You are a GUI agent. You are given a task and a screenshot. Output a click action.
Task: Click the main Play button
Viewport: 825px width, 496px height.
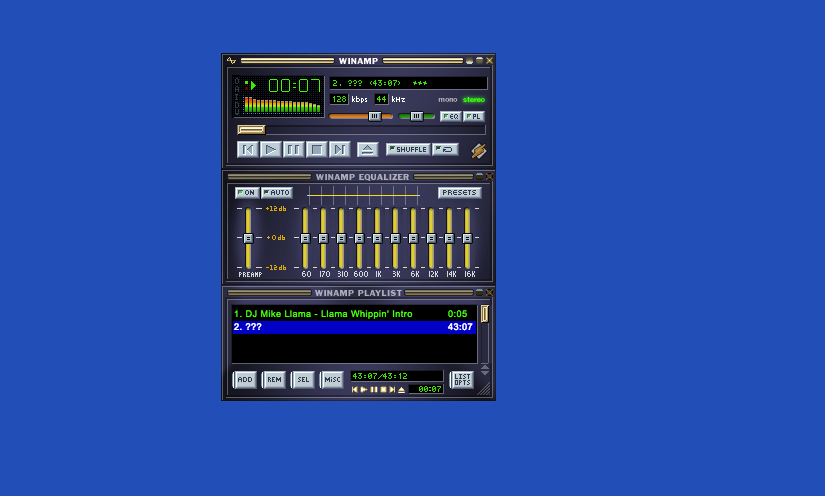tap(270, 150)
